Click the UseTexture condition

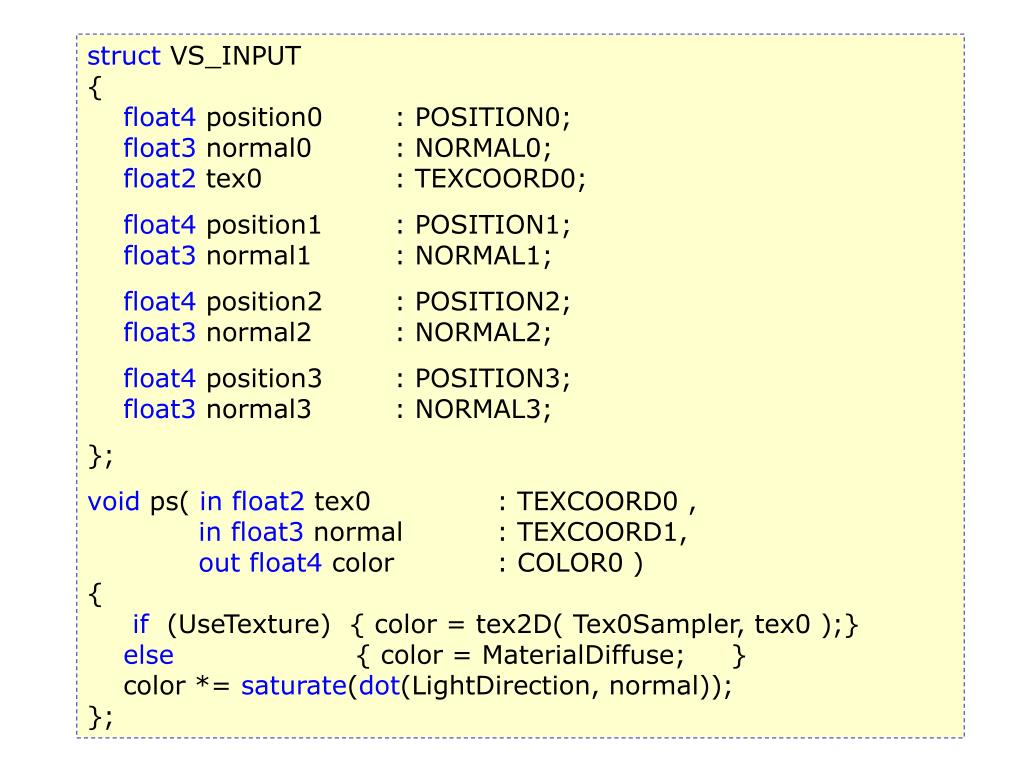coord(249,625)
